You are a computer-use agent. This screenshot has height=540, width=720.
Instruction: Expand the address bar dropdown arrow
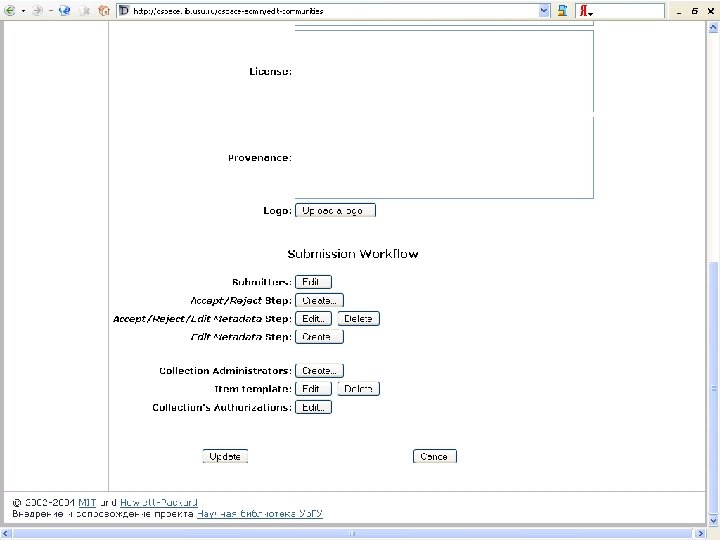(544, 11)
